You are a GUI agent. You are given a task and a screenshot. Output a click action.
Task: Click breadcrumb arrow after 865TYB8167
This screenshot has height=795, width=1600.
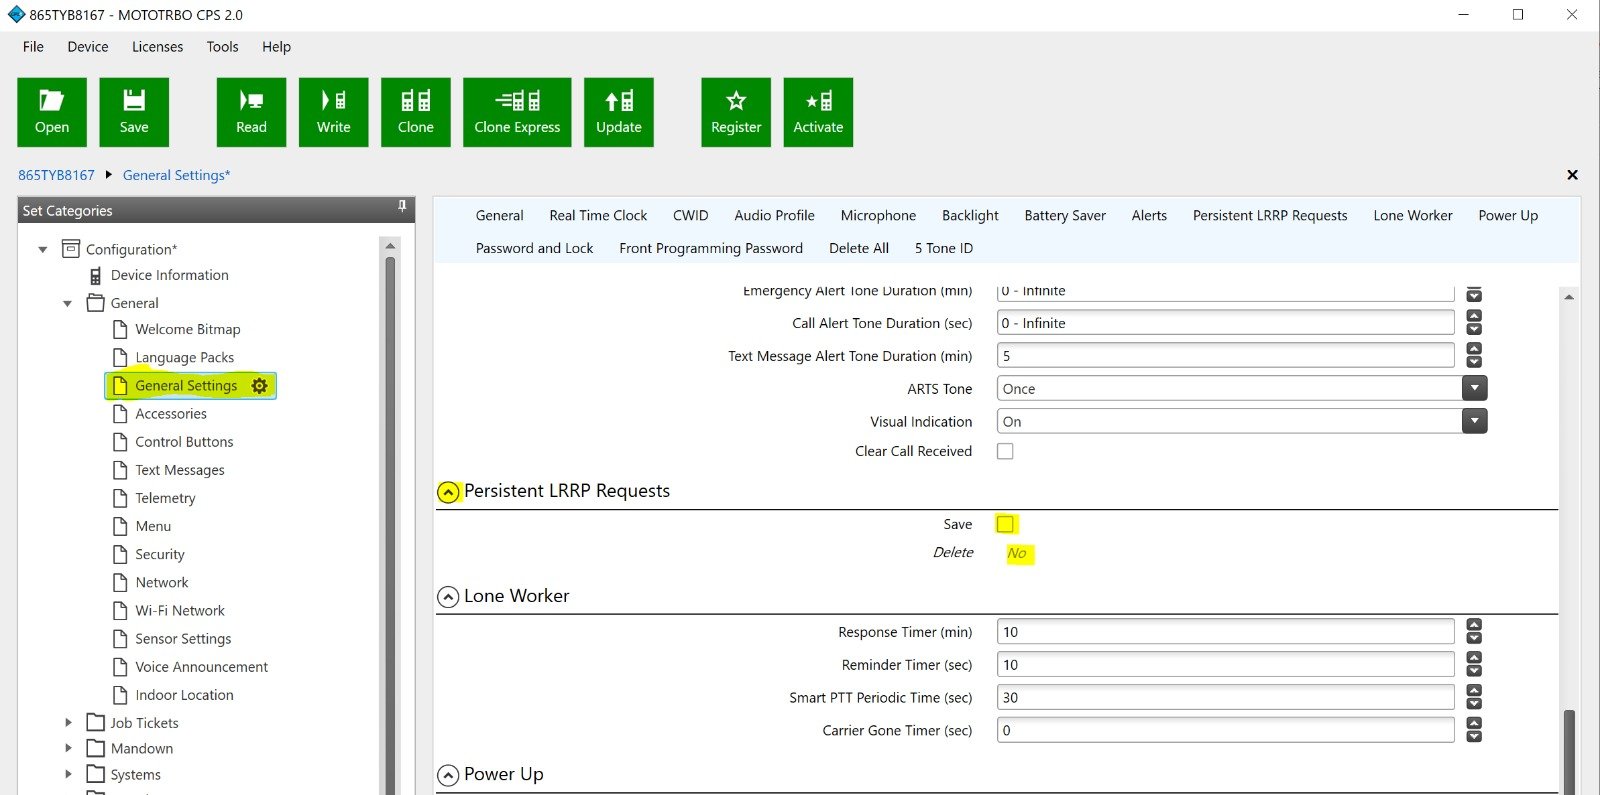108,175
